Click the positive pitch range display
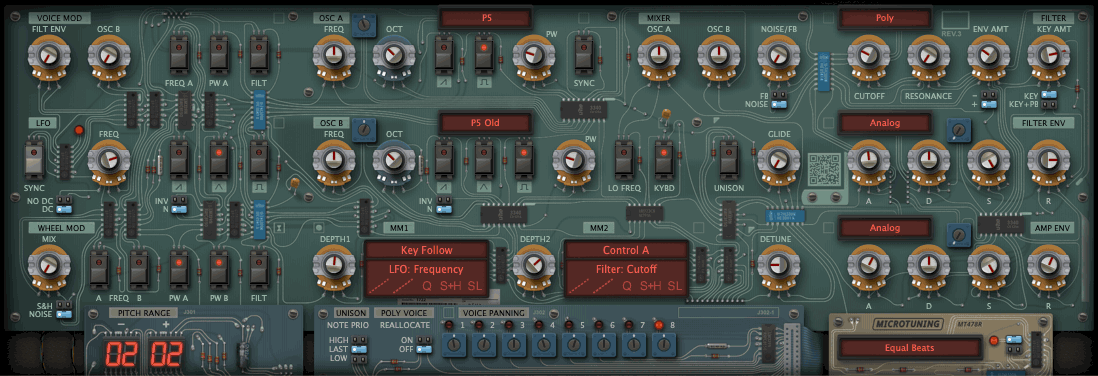The height and width of the screenshot is (376, 1098). (x=166, y=354)
